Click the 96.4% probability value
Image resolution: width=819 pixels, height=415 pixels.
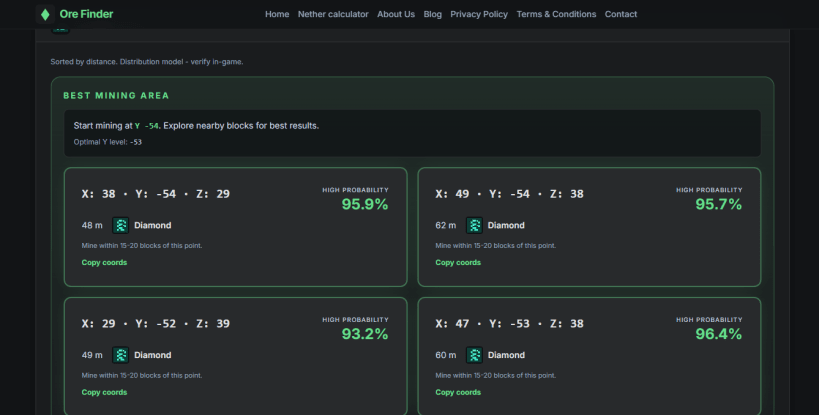tap(718, 334)
